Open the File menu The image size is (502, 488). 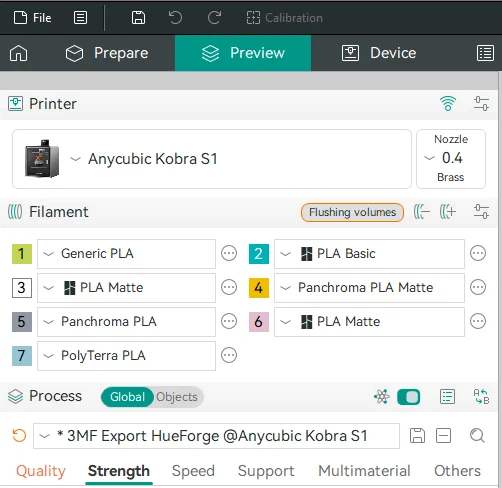[x=32, y=18]
